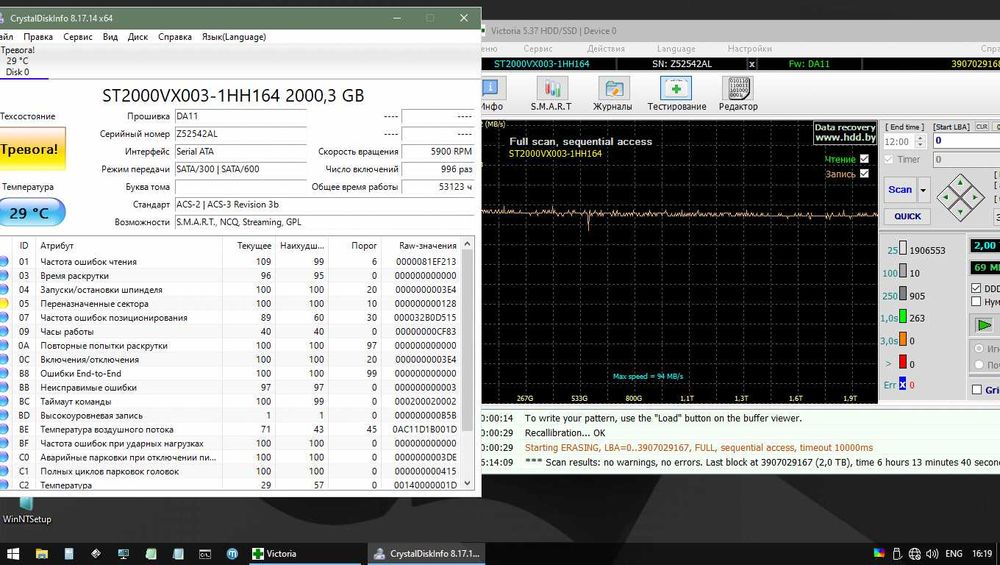Open Редактор (editor) in Victoria toolbar
The width and height of the screenshot is (1000, 565).
[738, 94]
